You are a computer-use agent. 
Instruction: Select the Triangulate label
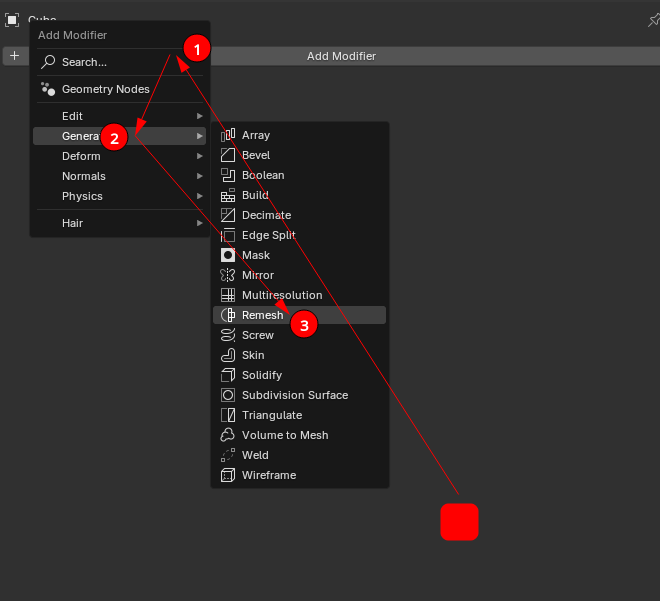click(x=272, y=415)
